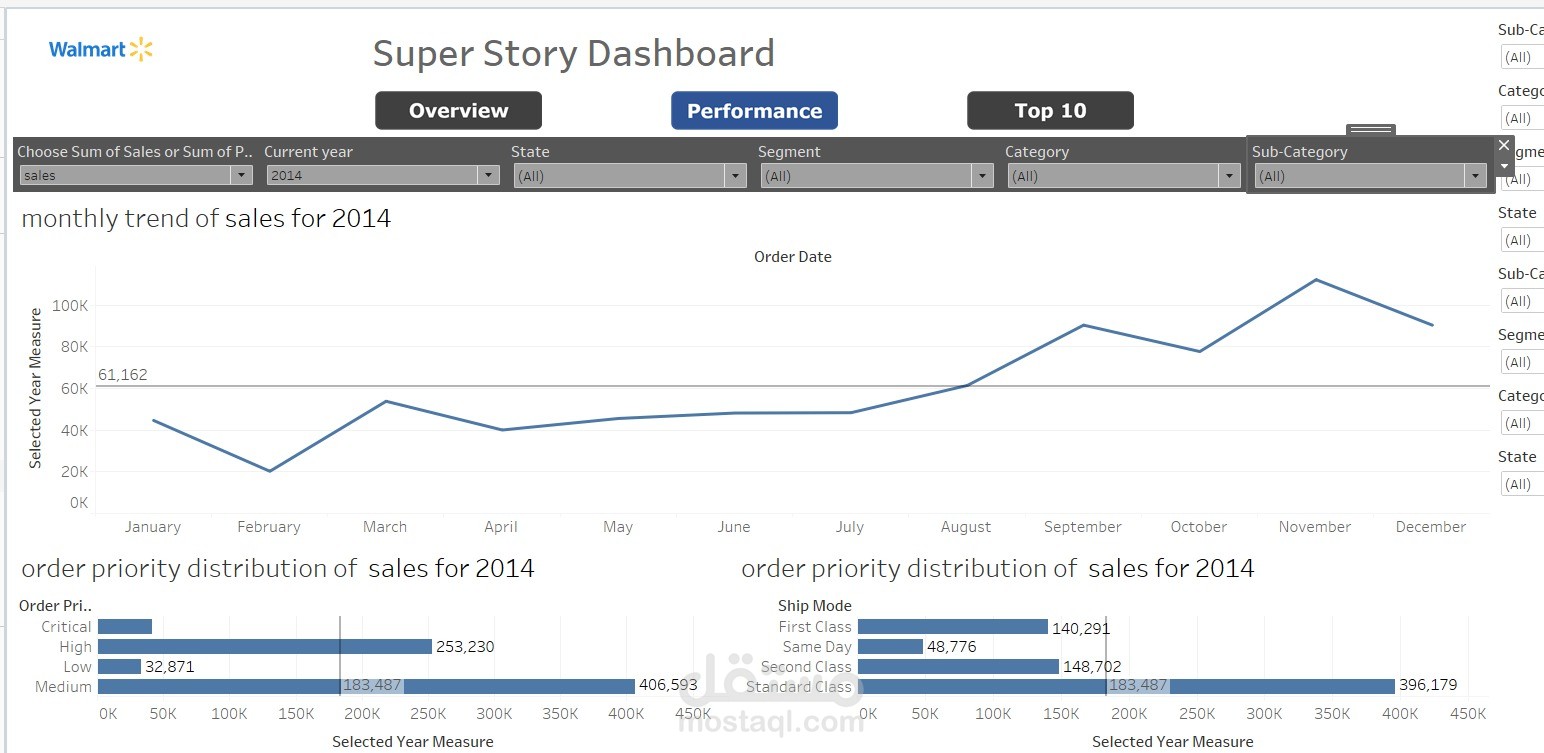This screenshot has width=1544, height=753.
Task: Click the highlighted Performance navigation button
Action: click(x=754, y=110)
